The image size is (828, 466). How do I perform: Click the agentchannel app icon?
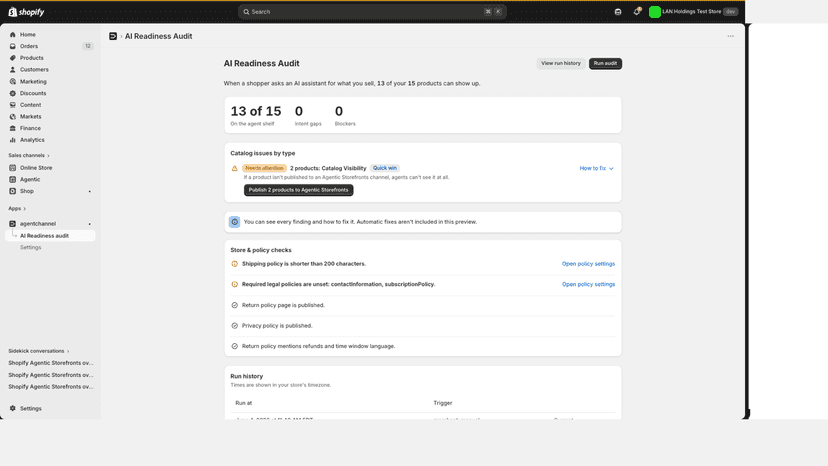pos(13,223)
